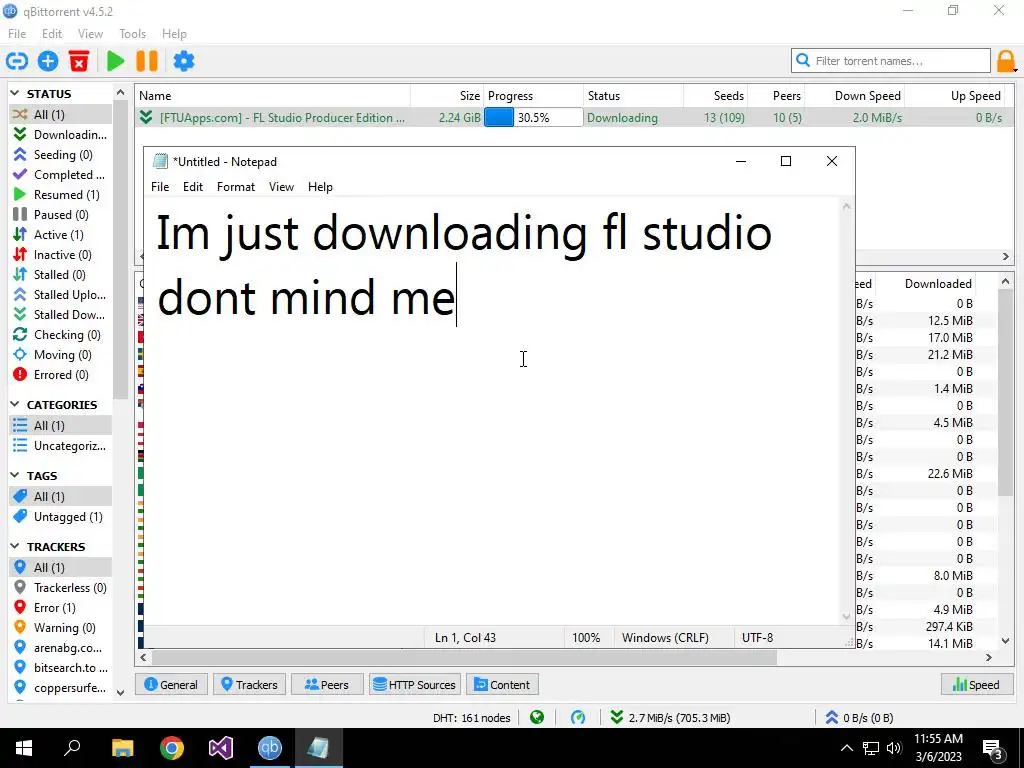Open qBittorrent Edit menu

52,34
